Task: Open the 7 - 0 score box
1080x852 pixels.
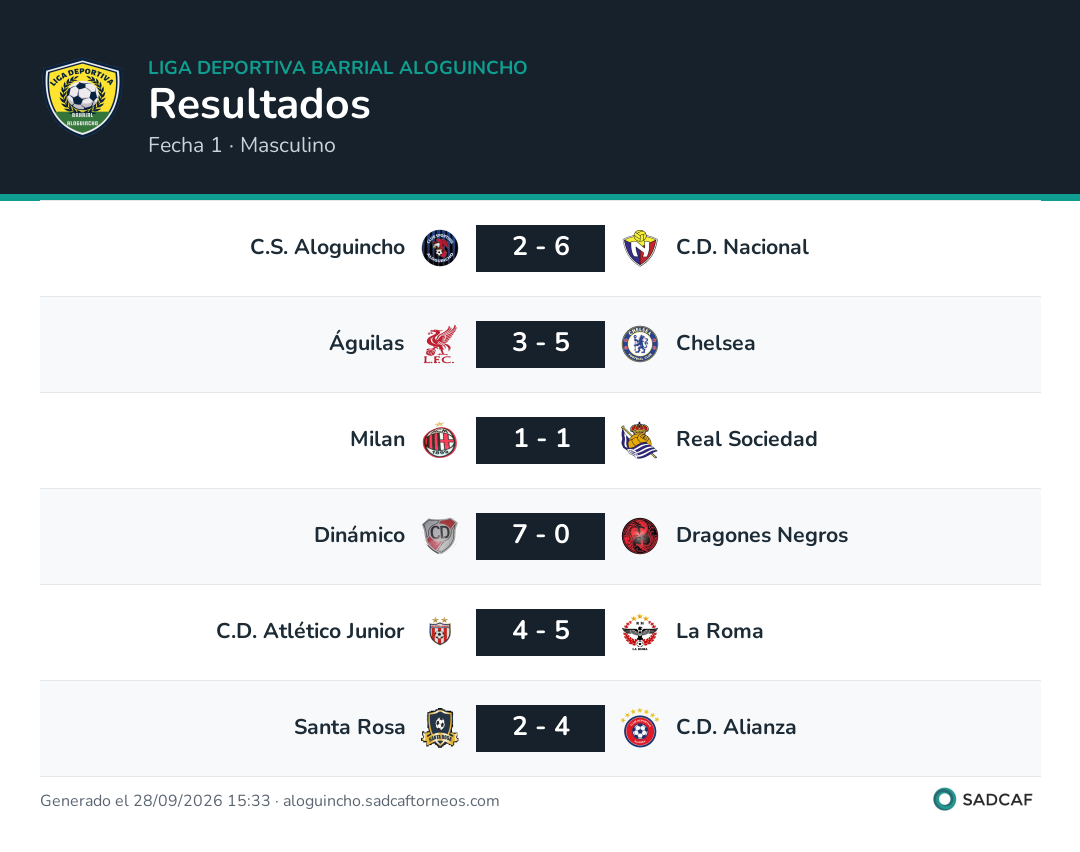Action: tap(540, 536)
